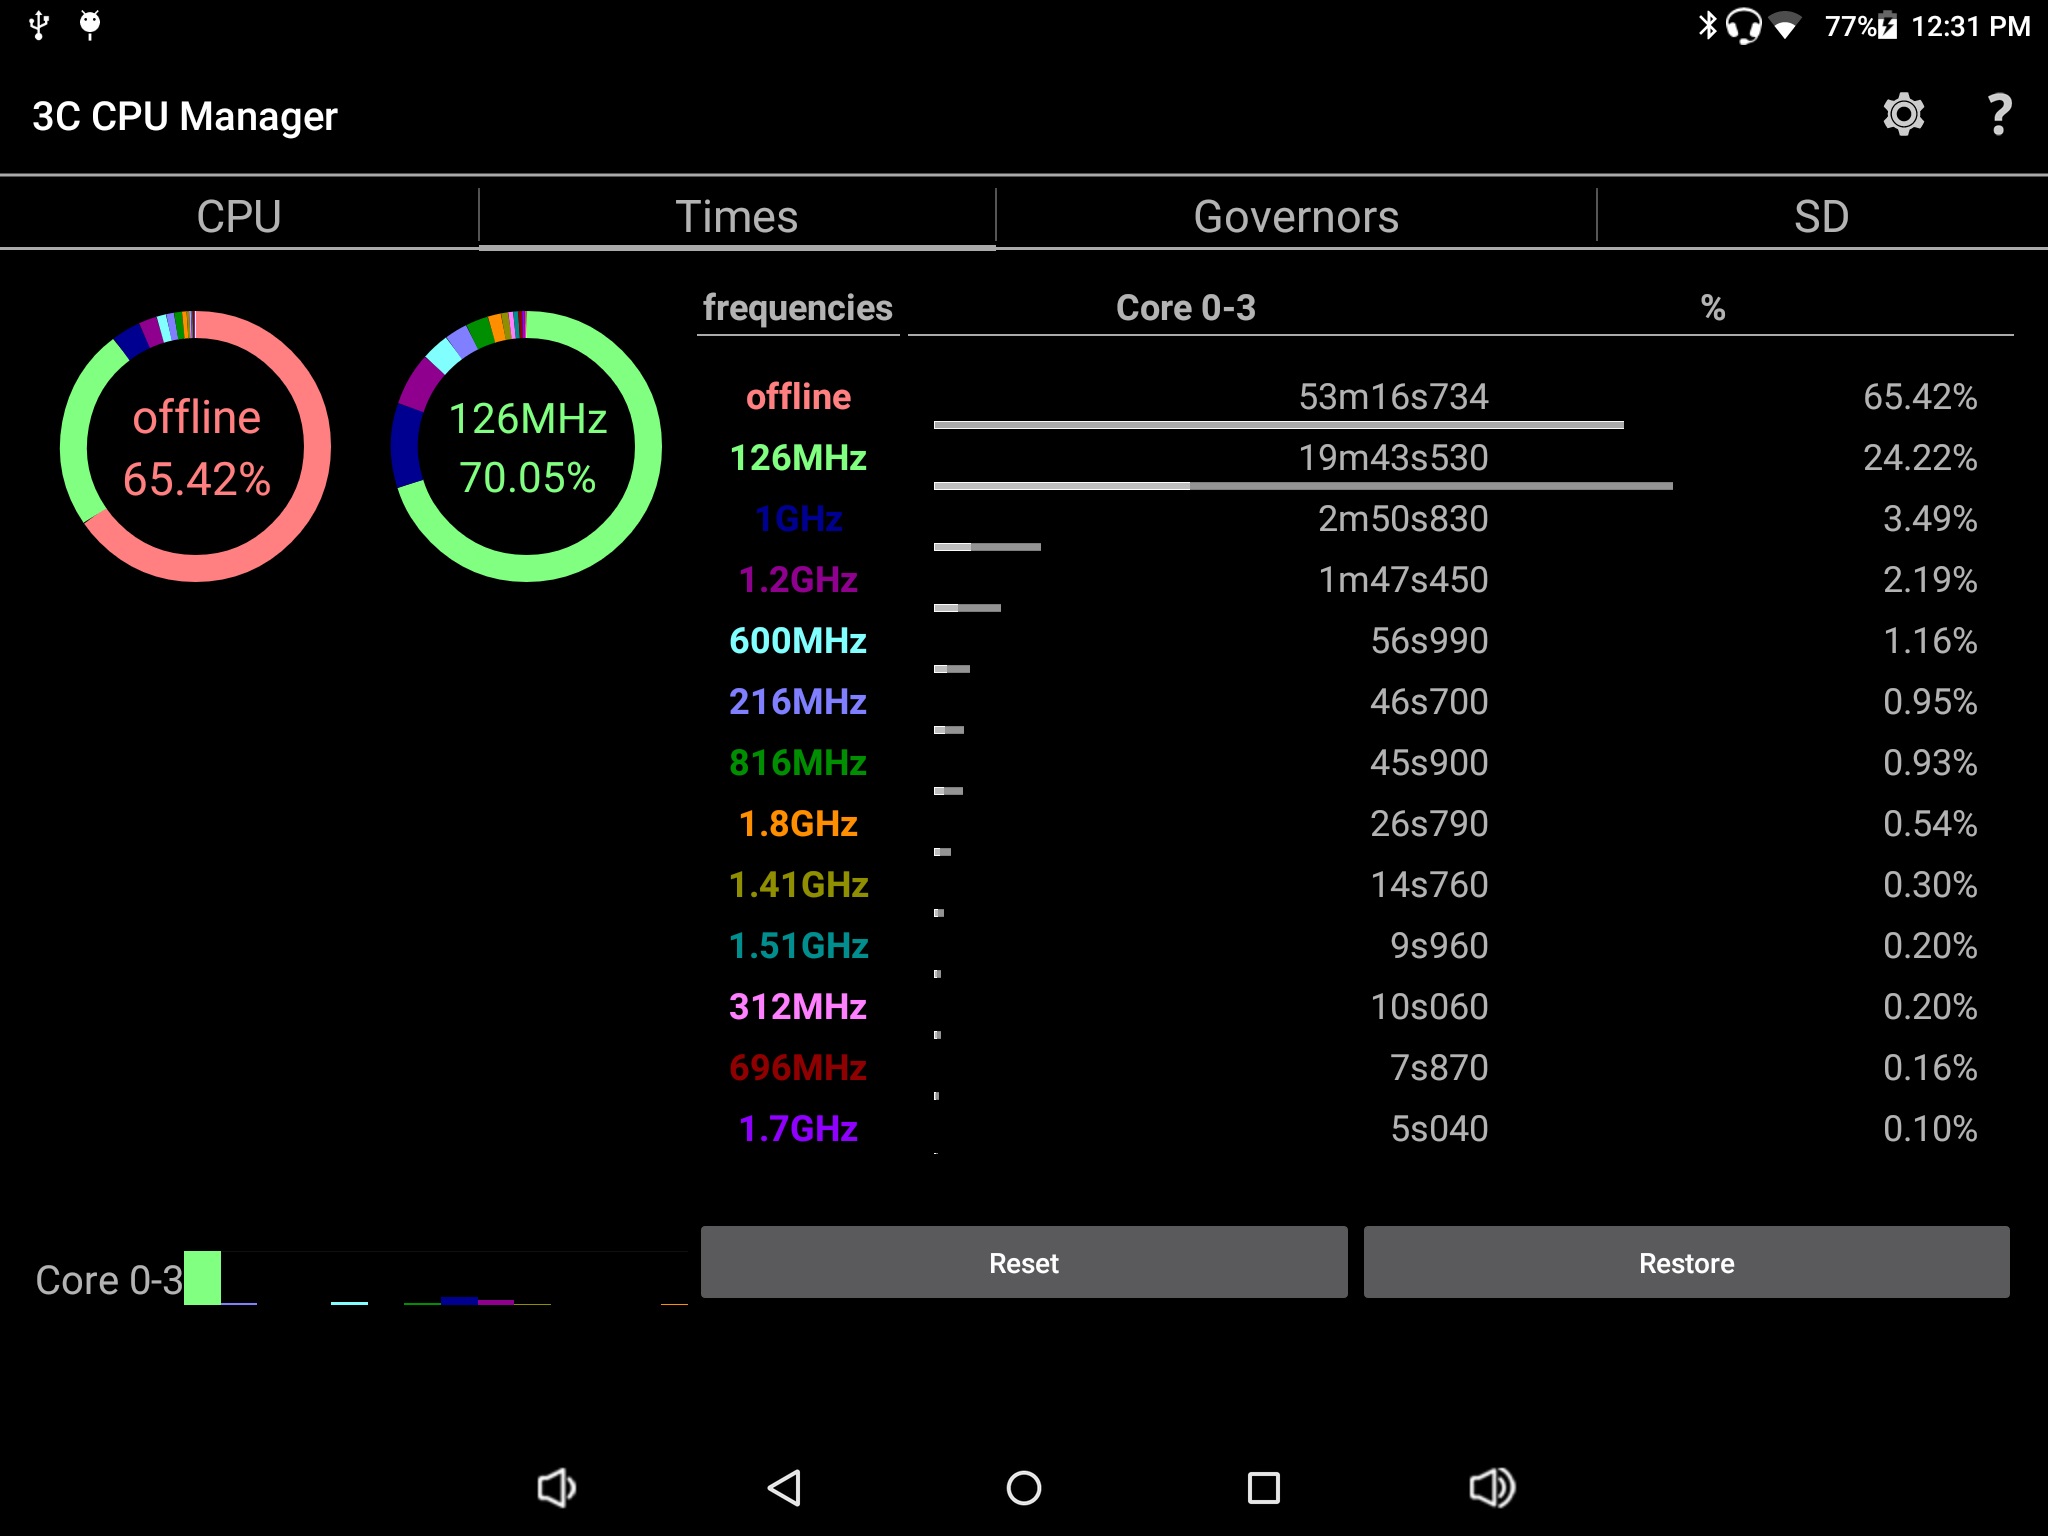The width and height of the screenshot is (2048, 1536).
Task: Tap the USB status bar icon
Action: click(39, 25)
